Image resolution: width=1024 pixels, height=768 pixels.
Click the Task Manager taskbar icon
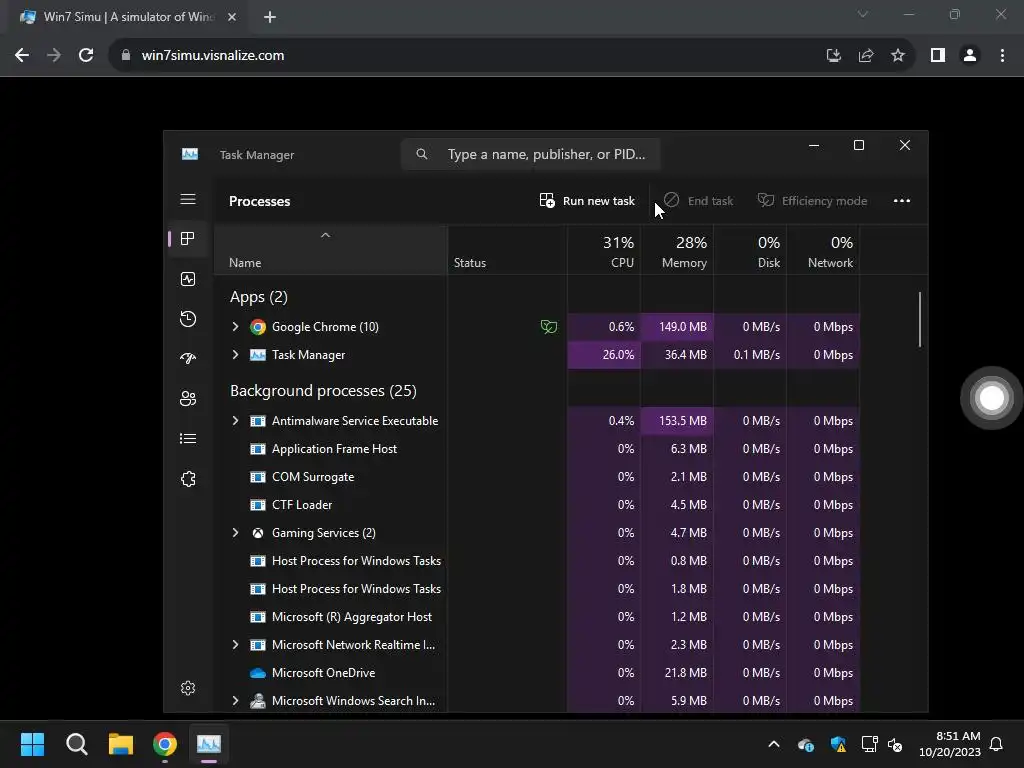(x=209, y=744)
